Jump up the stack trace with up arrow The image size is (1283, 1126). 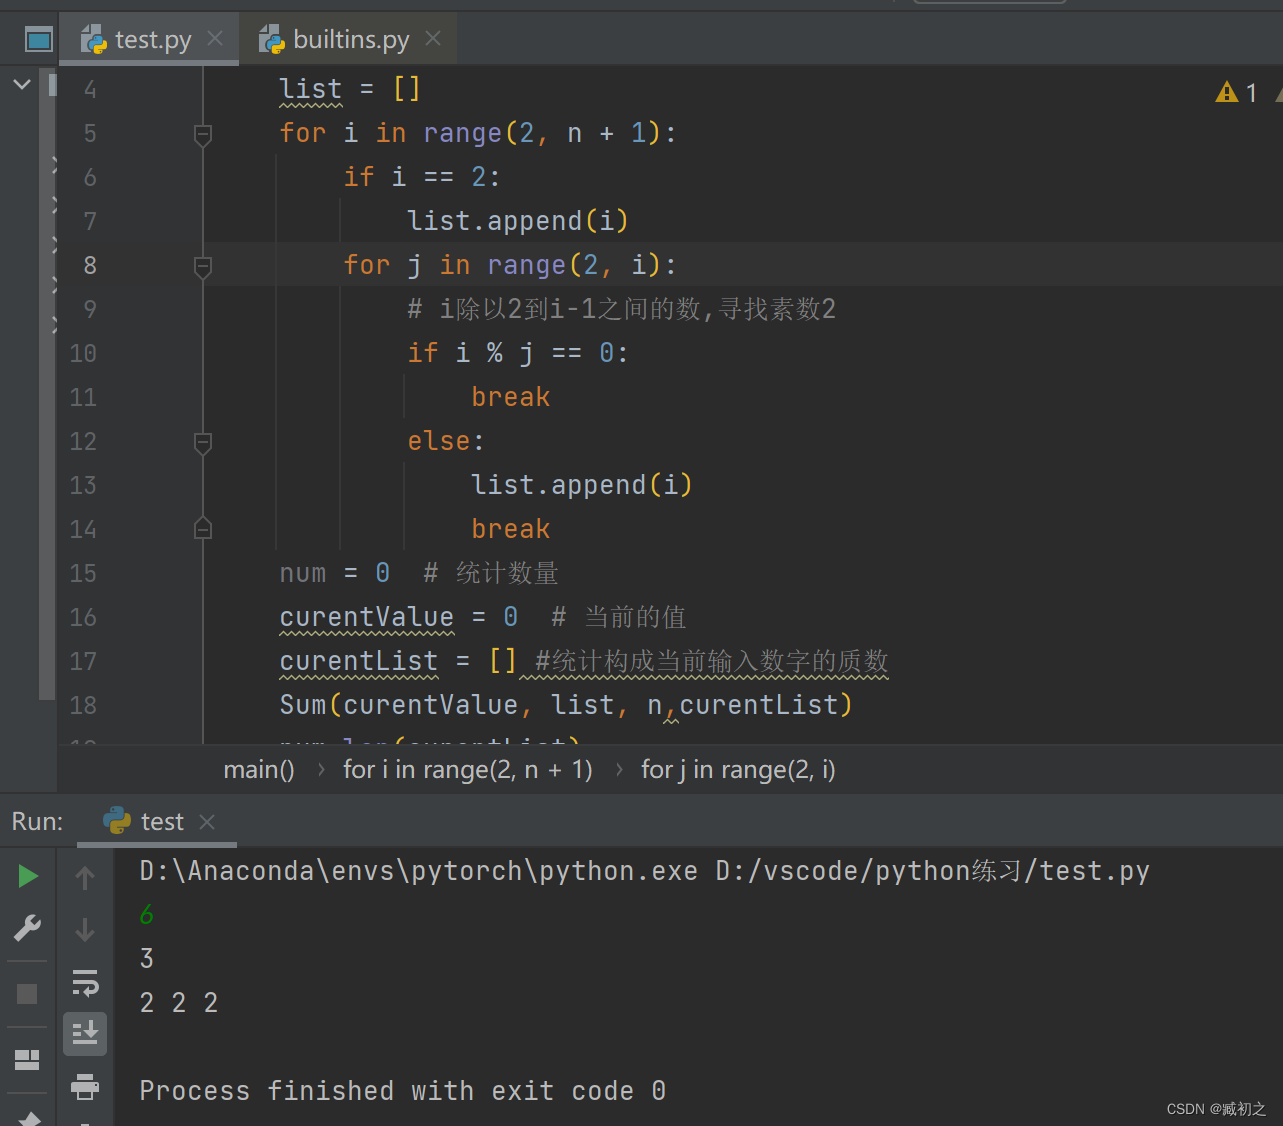pos(85,878)
